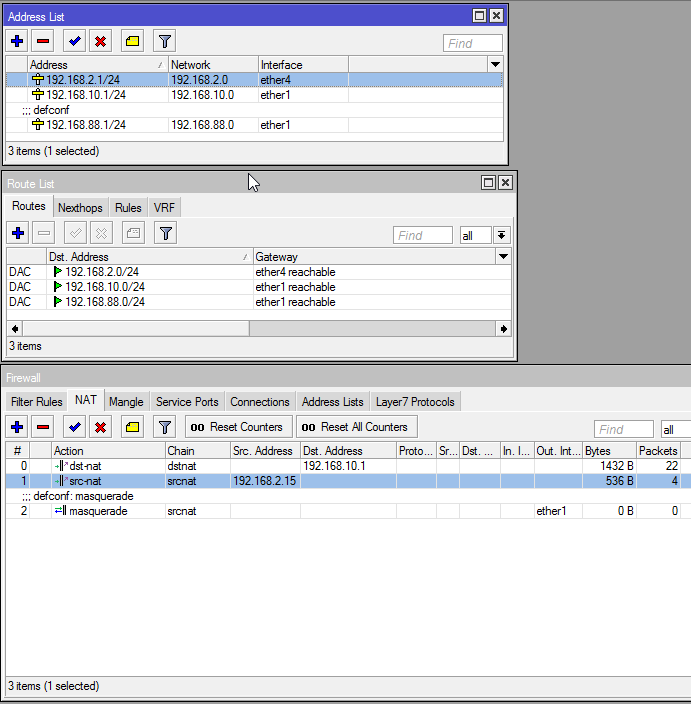Sort NAT rules by Chain column

(198, 451)
